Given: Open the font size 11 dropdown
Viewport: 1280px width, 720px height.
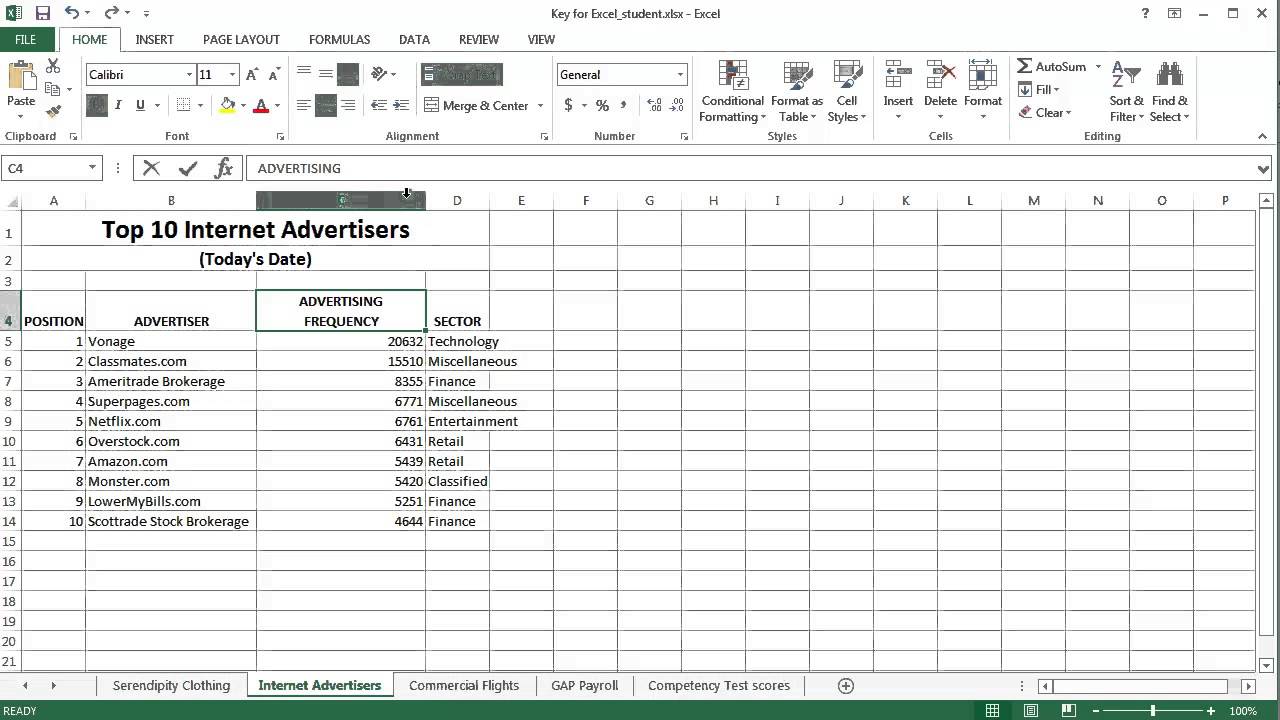Looking at the screenshot, I should [x=232, y=75].
